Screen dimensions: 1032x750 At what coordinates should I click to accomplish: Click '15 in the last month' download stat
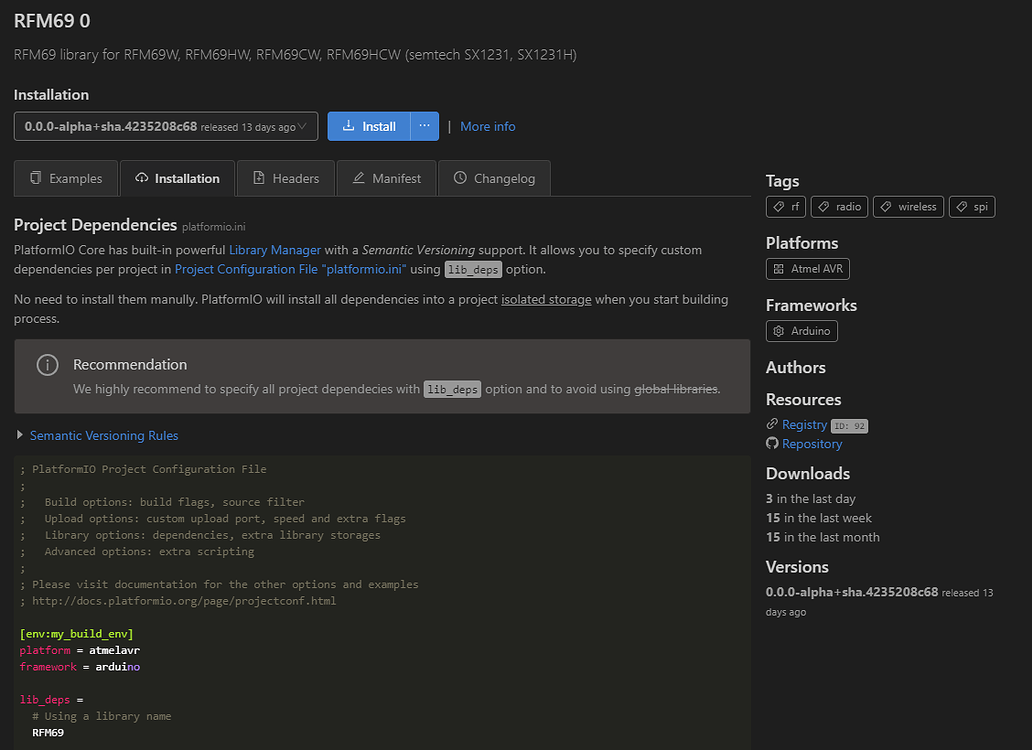click(823, 537)
